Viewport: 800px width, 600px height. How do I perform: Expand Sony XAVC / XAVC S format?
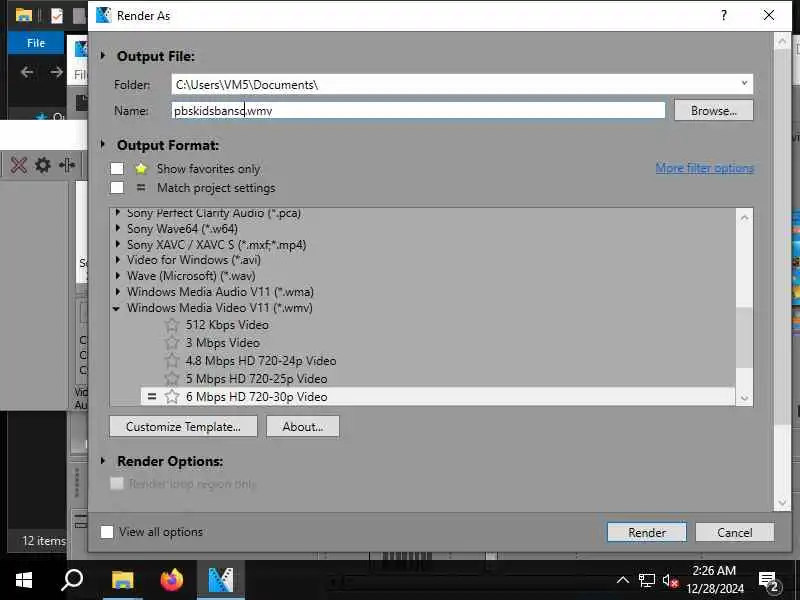point(118,244)
